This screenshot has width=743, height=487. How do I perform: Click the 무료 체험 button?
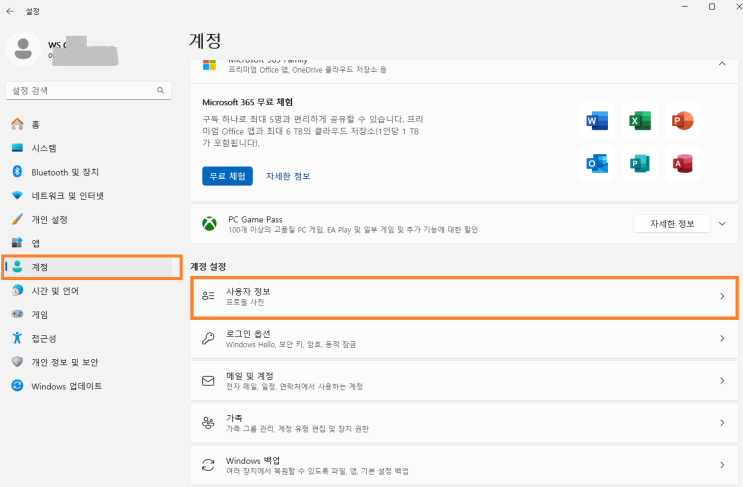click(227, 176)
